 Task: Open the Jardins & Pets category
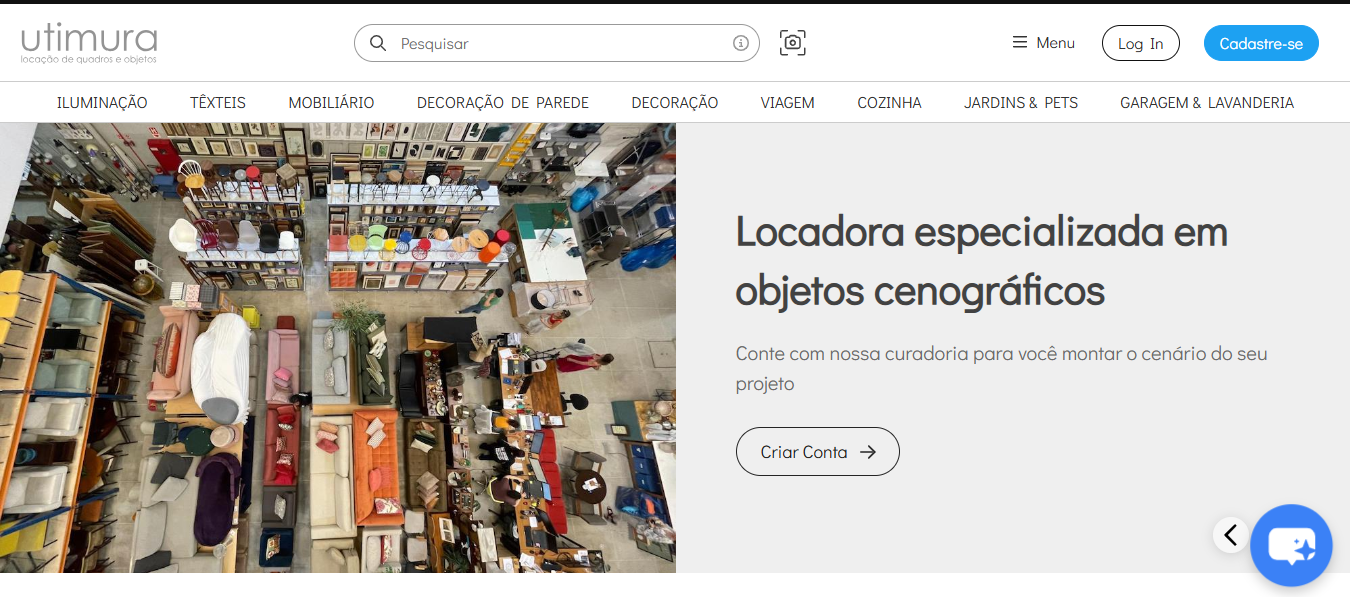1021,102
